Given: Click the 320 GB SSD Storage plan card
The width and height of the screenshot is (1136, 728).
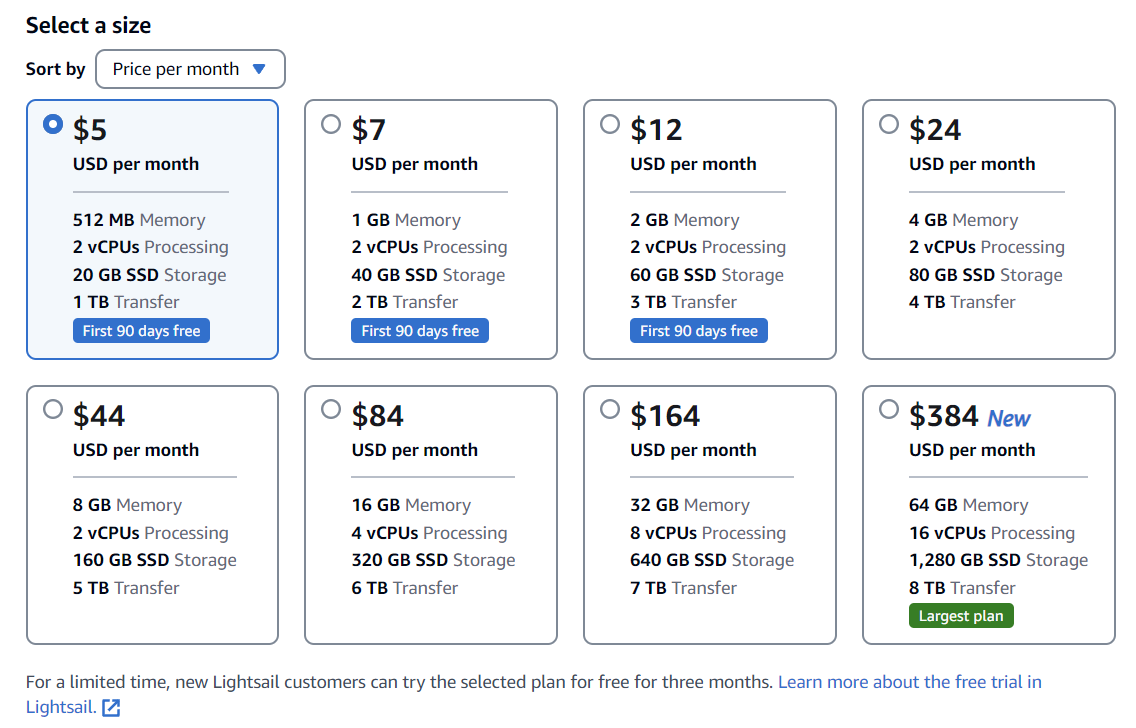Looking at the screenshot, I should click(430, 515).
